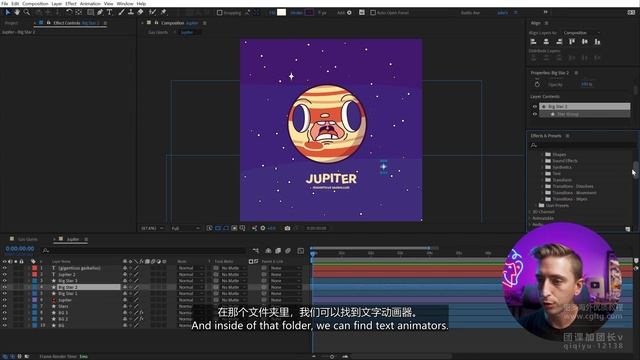Open the File menu
Screen dimensions: 640x360
pos(5,3)
